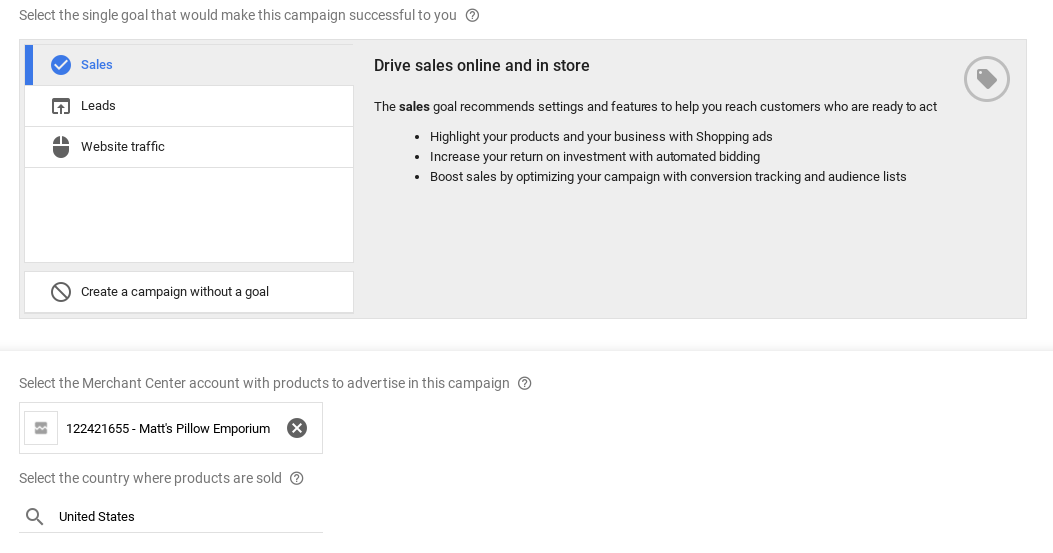Click the blue Sales checkmark icon

pos(61,65)
